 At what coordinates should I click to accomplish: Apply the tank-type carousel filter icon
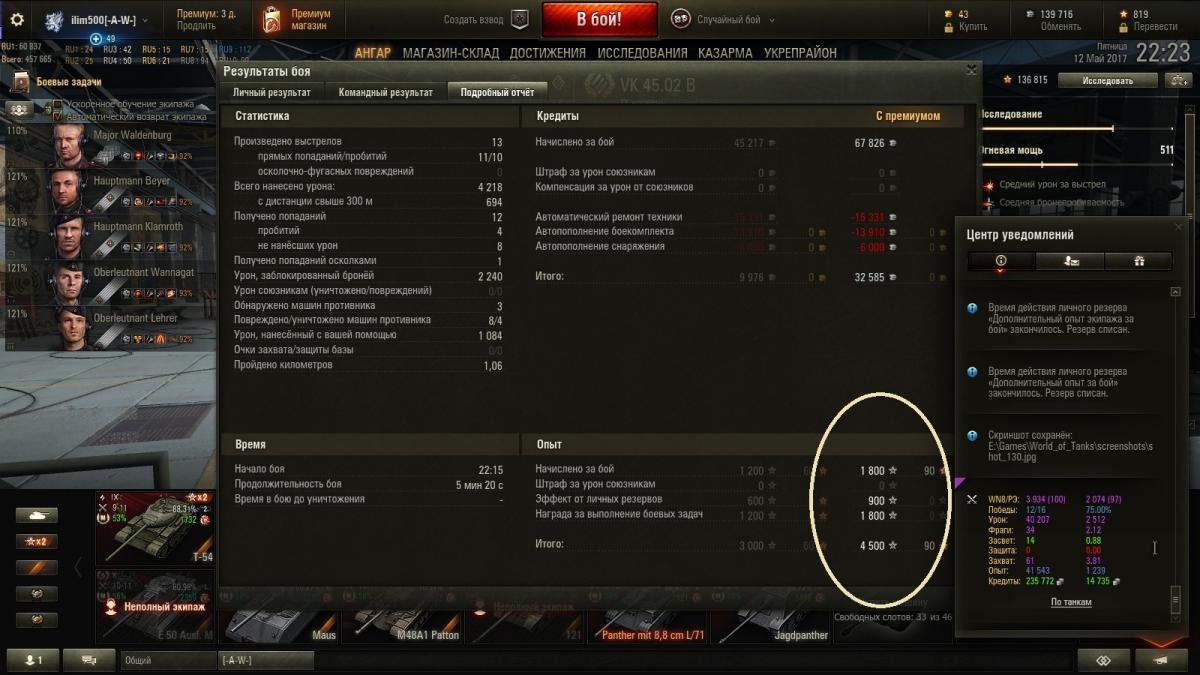(x=36, y=515)
